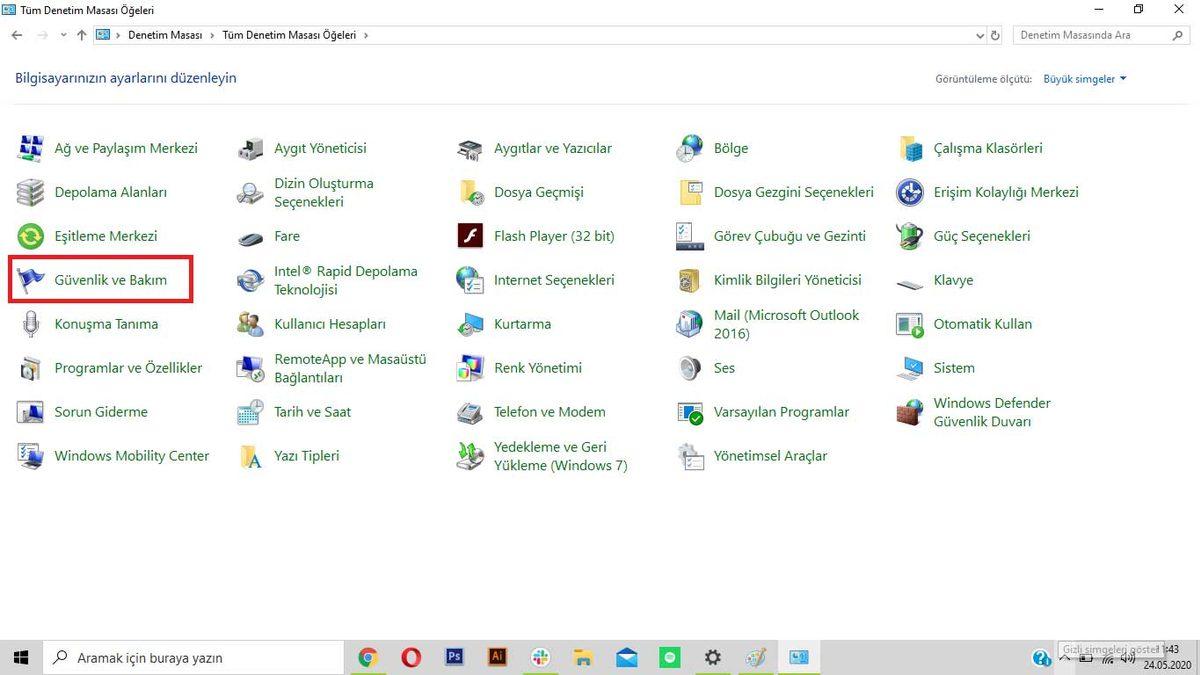Open Ses settings
The width and height of the screenshot is (1200, 675).
(725, 368)
